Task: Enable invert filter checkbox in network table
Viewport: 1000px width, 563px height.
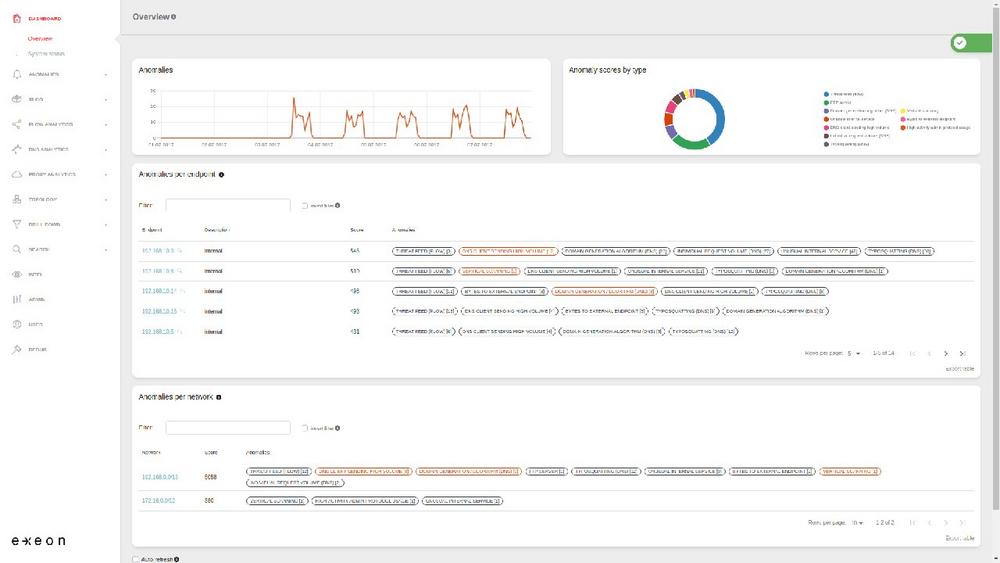Action: (305, 428)
